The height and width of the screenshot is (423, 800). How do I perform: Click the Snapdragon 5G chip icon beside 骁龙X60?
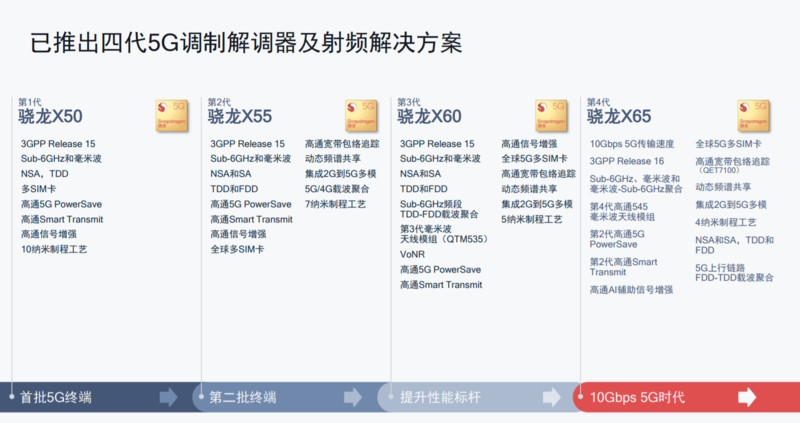[x=552, y=116]
